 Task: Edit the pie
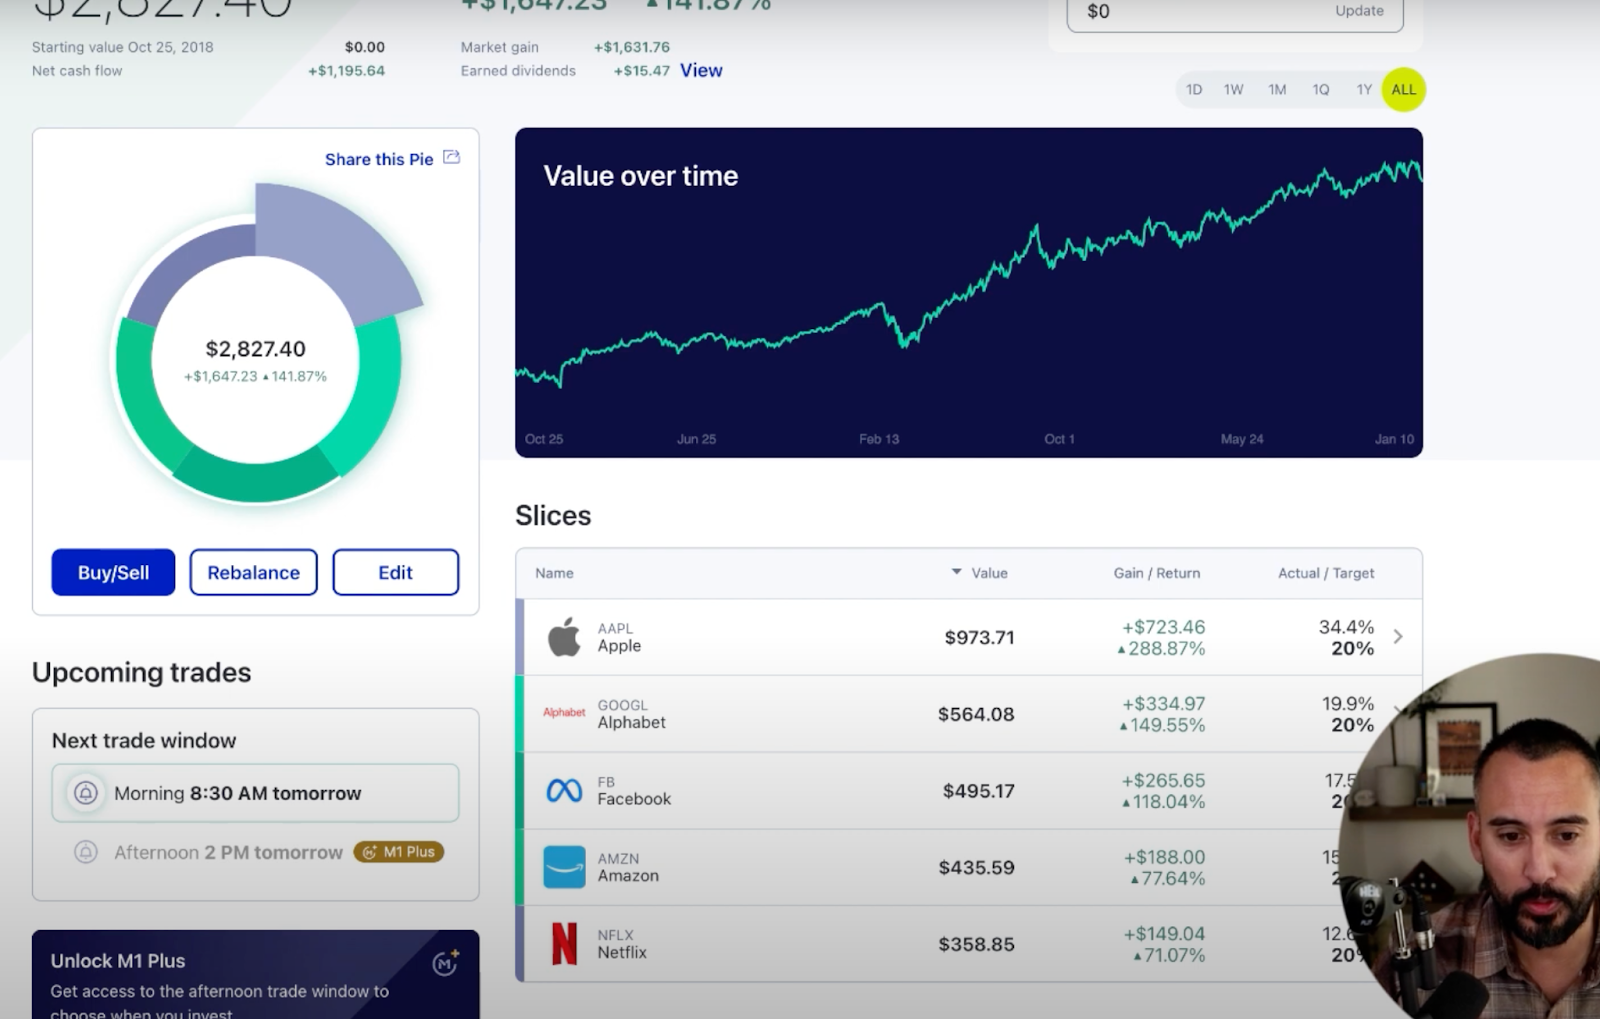click(x=395, y=572)
